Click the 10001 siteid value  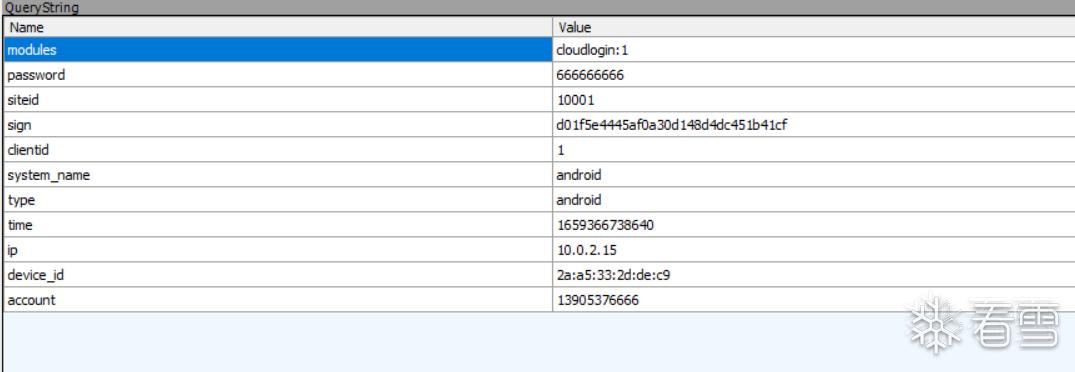click(575, 100)
